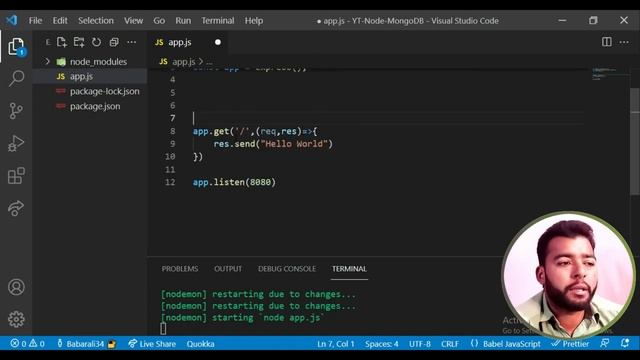Open Live Share view in activity bar
640x360 pixels.
click(16, 208)
